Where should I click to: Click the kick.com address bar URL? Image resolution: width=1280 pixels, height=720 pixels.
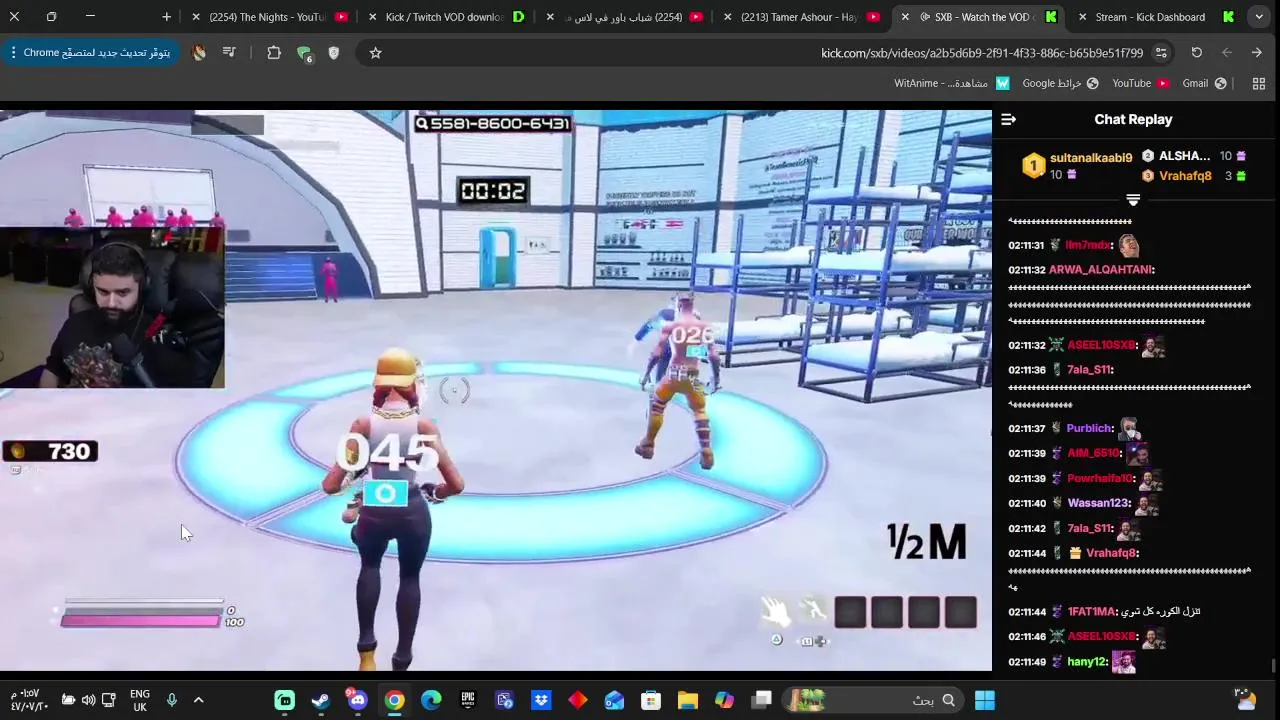pos(982,53)
